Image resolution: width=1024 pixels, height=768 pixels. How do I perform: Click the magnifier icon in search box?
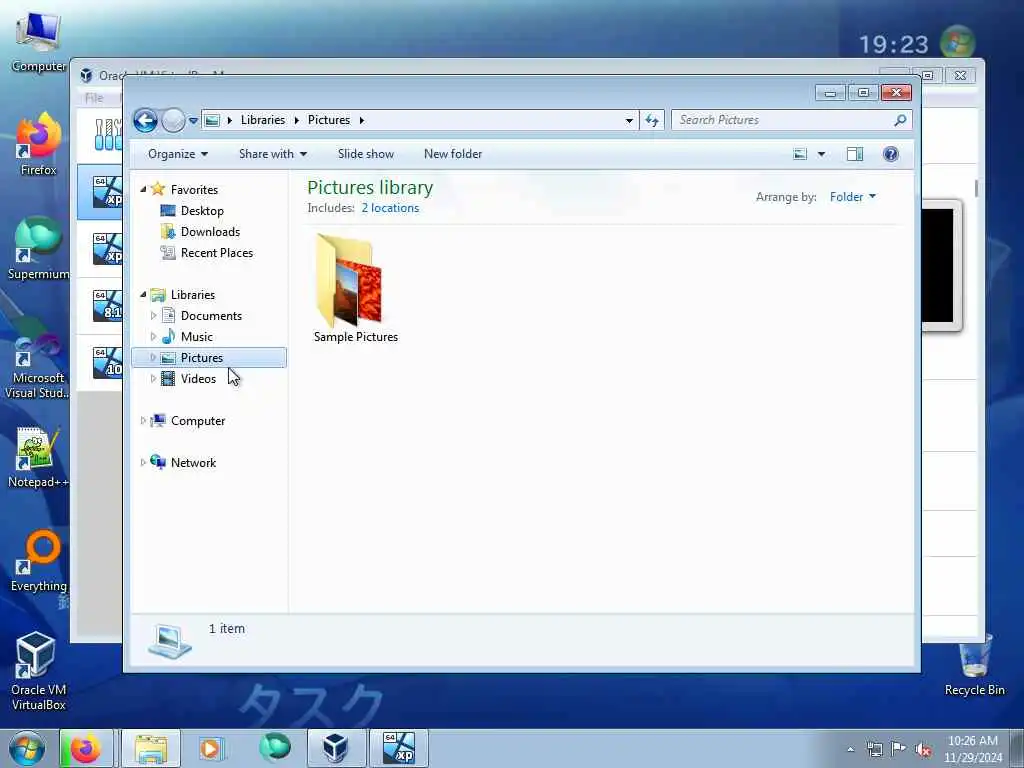tap(901, 120)
